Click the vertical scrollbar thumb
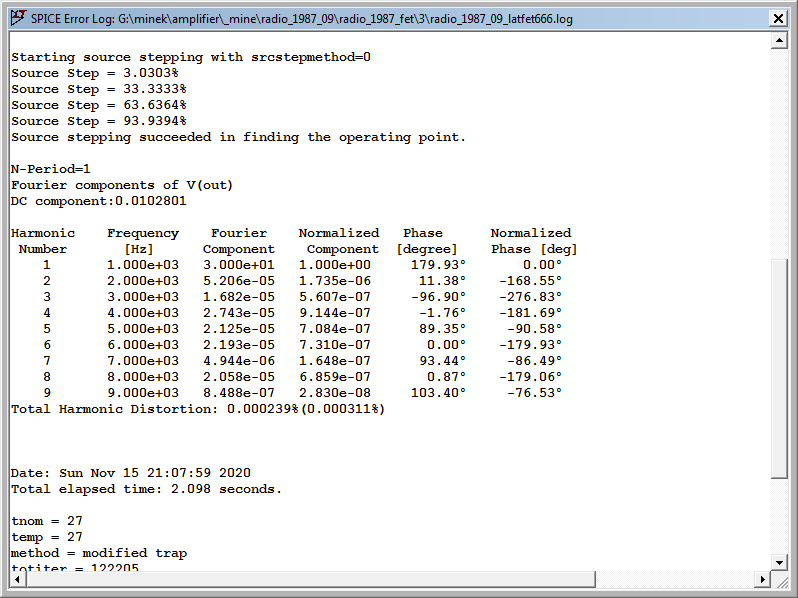The width and height of the screenshot is (798, 598). point(779,369)
